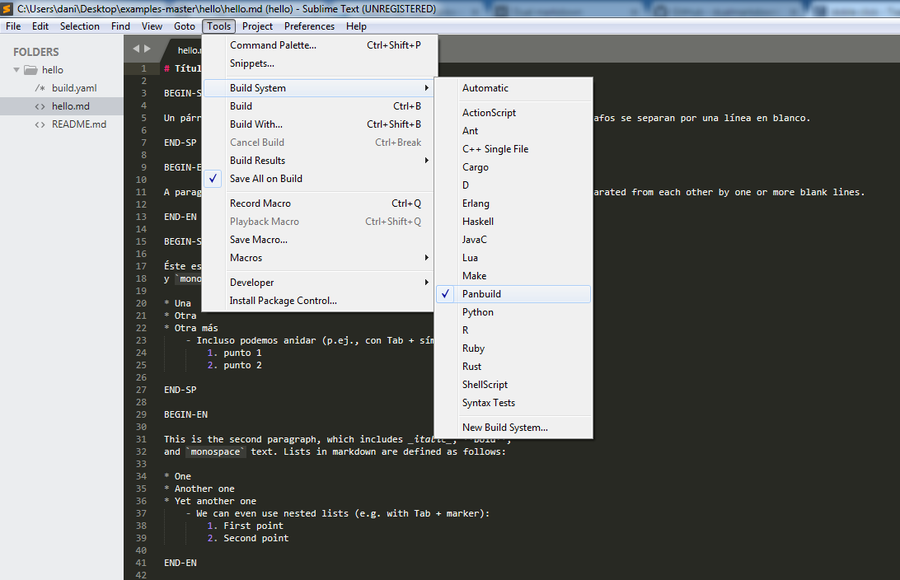Screen dimensions: 900x580
Task: Open README.md in sidebar
Action: point(79,125)
